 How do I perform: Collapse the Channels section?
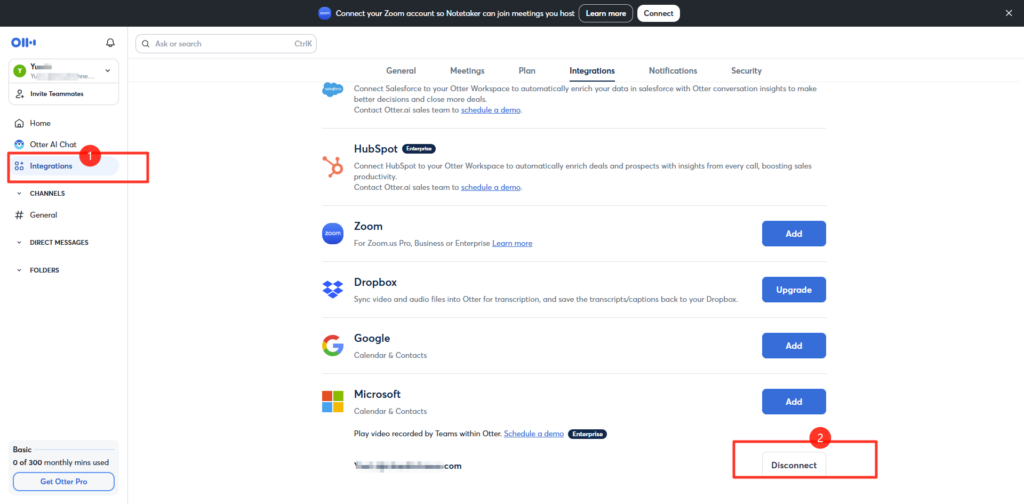point(19,193)
